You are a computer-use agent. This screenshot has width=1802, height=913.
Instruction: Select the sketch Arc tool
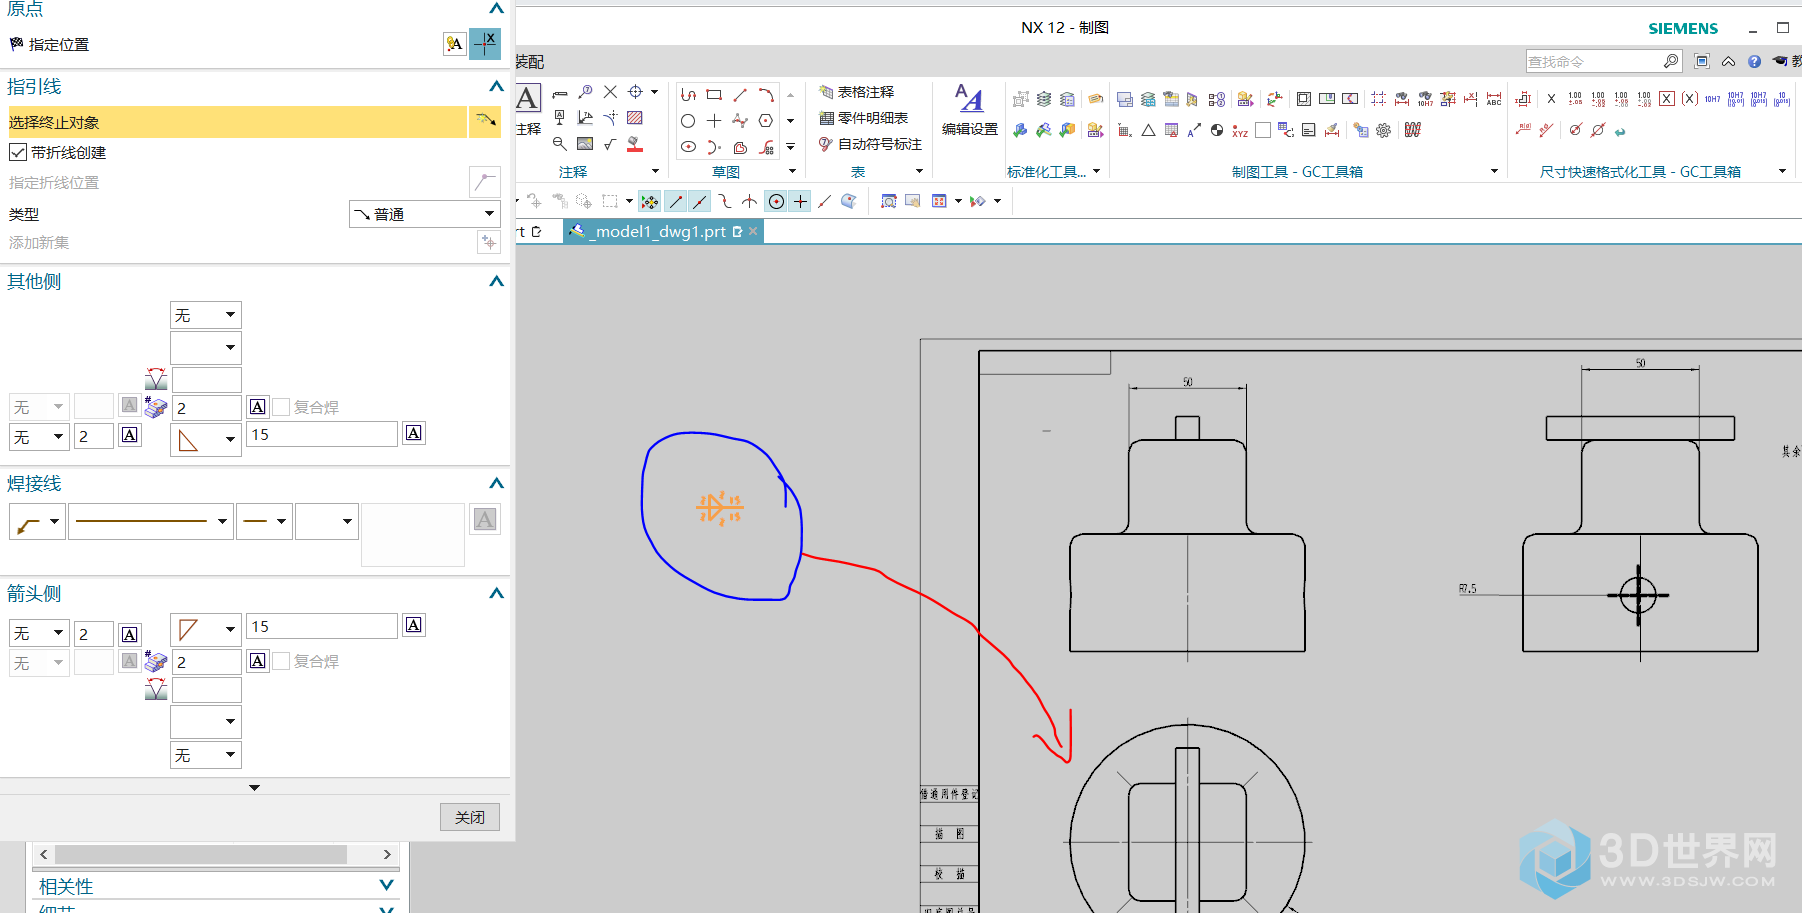click(766, 95)
